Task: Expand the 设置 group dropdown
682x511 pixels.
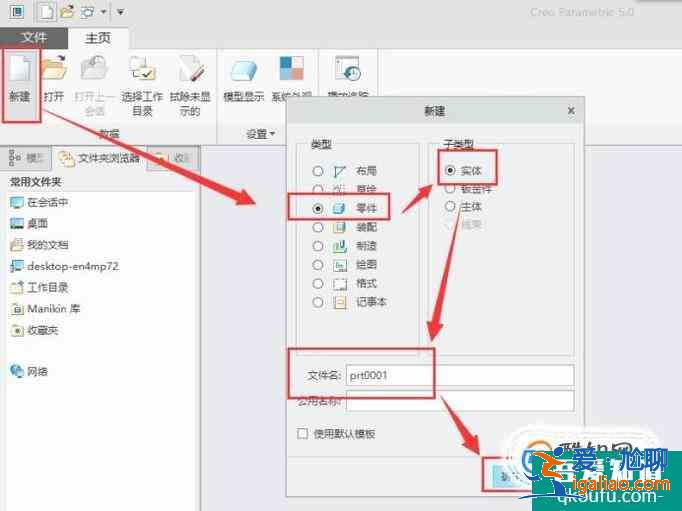Action: tap(261, 133)
